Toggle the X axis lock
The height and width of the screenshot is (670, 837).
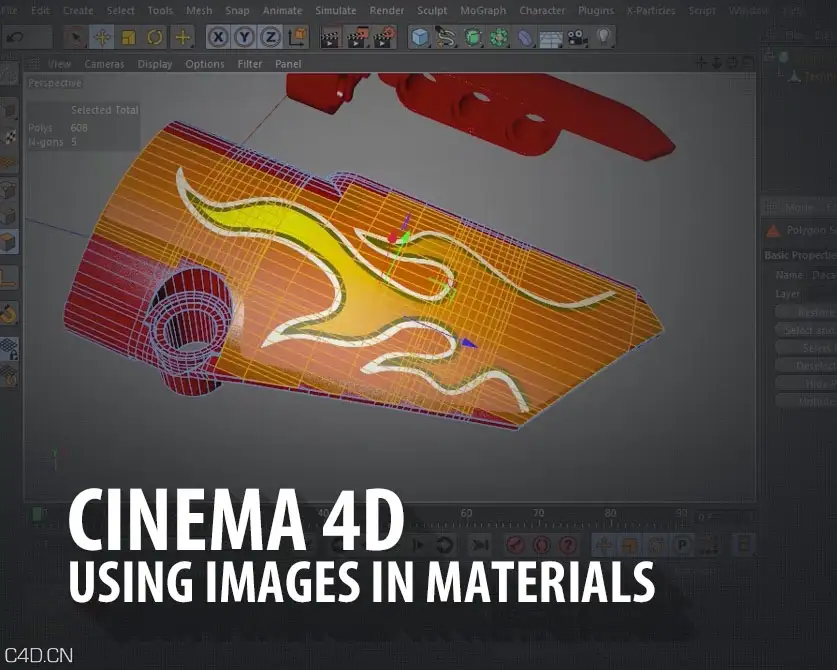pos(218,37)
